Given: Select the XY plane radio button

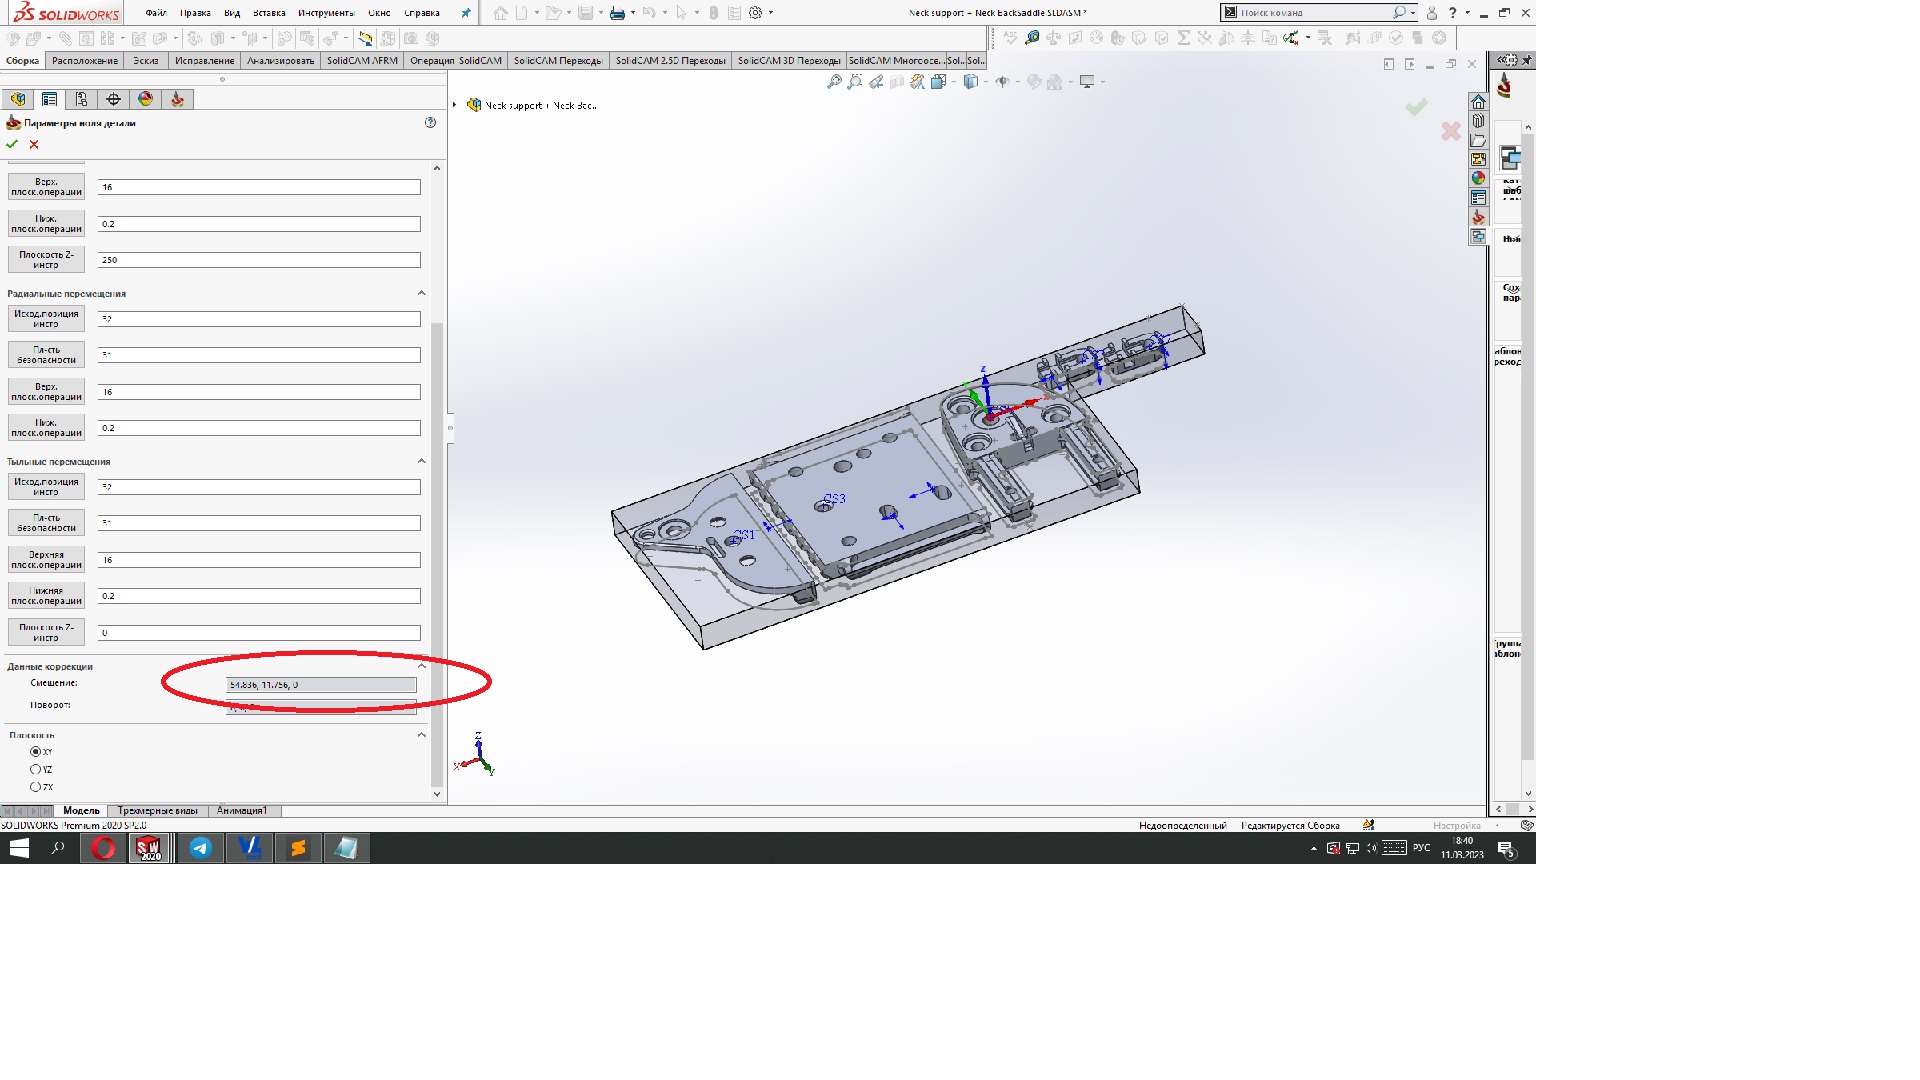Looking at the screenshot, I should [x=36, y=752].
